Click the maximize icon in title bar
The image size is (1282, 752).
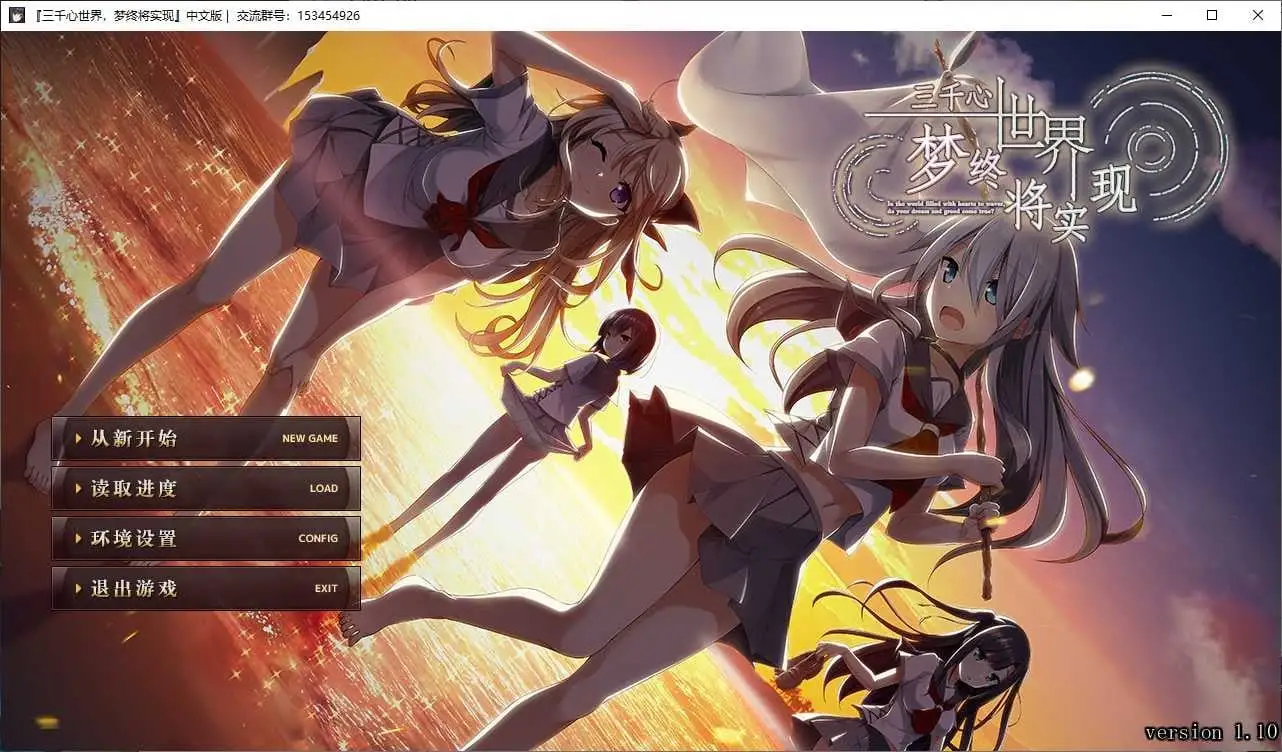[x=1212, y=15]
